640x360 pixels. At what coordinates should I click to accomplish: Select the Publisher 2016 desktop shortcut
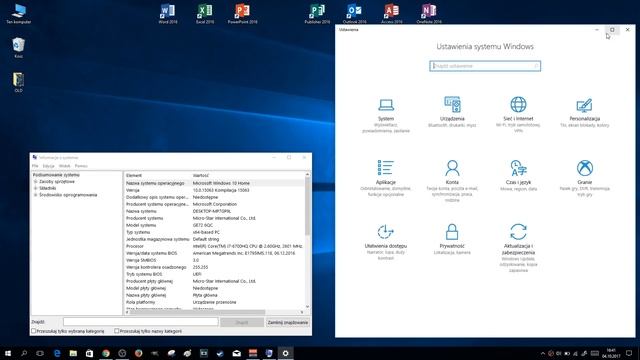pyautogui.click(x=317, y=14)
